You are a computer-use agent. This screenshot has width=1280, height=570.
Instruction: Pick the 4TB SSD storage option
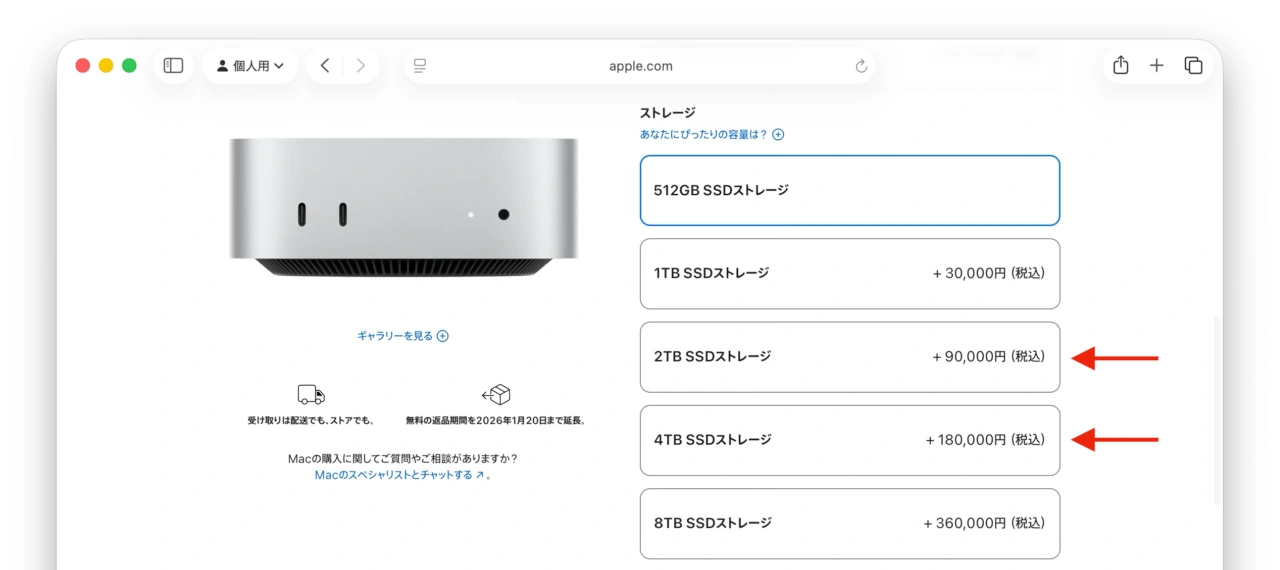(849, 440)
